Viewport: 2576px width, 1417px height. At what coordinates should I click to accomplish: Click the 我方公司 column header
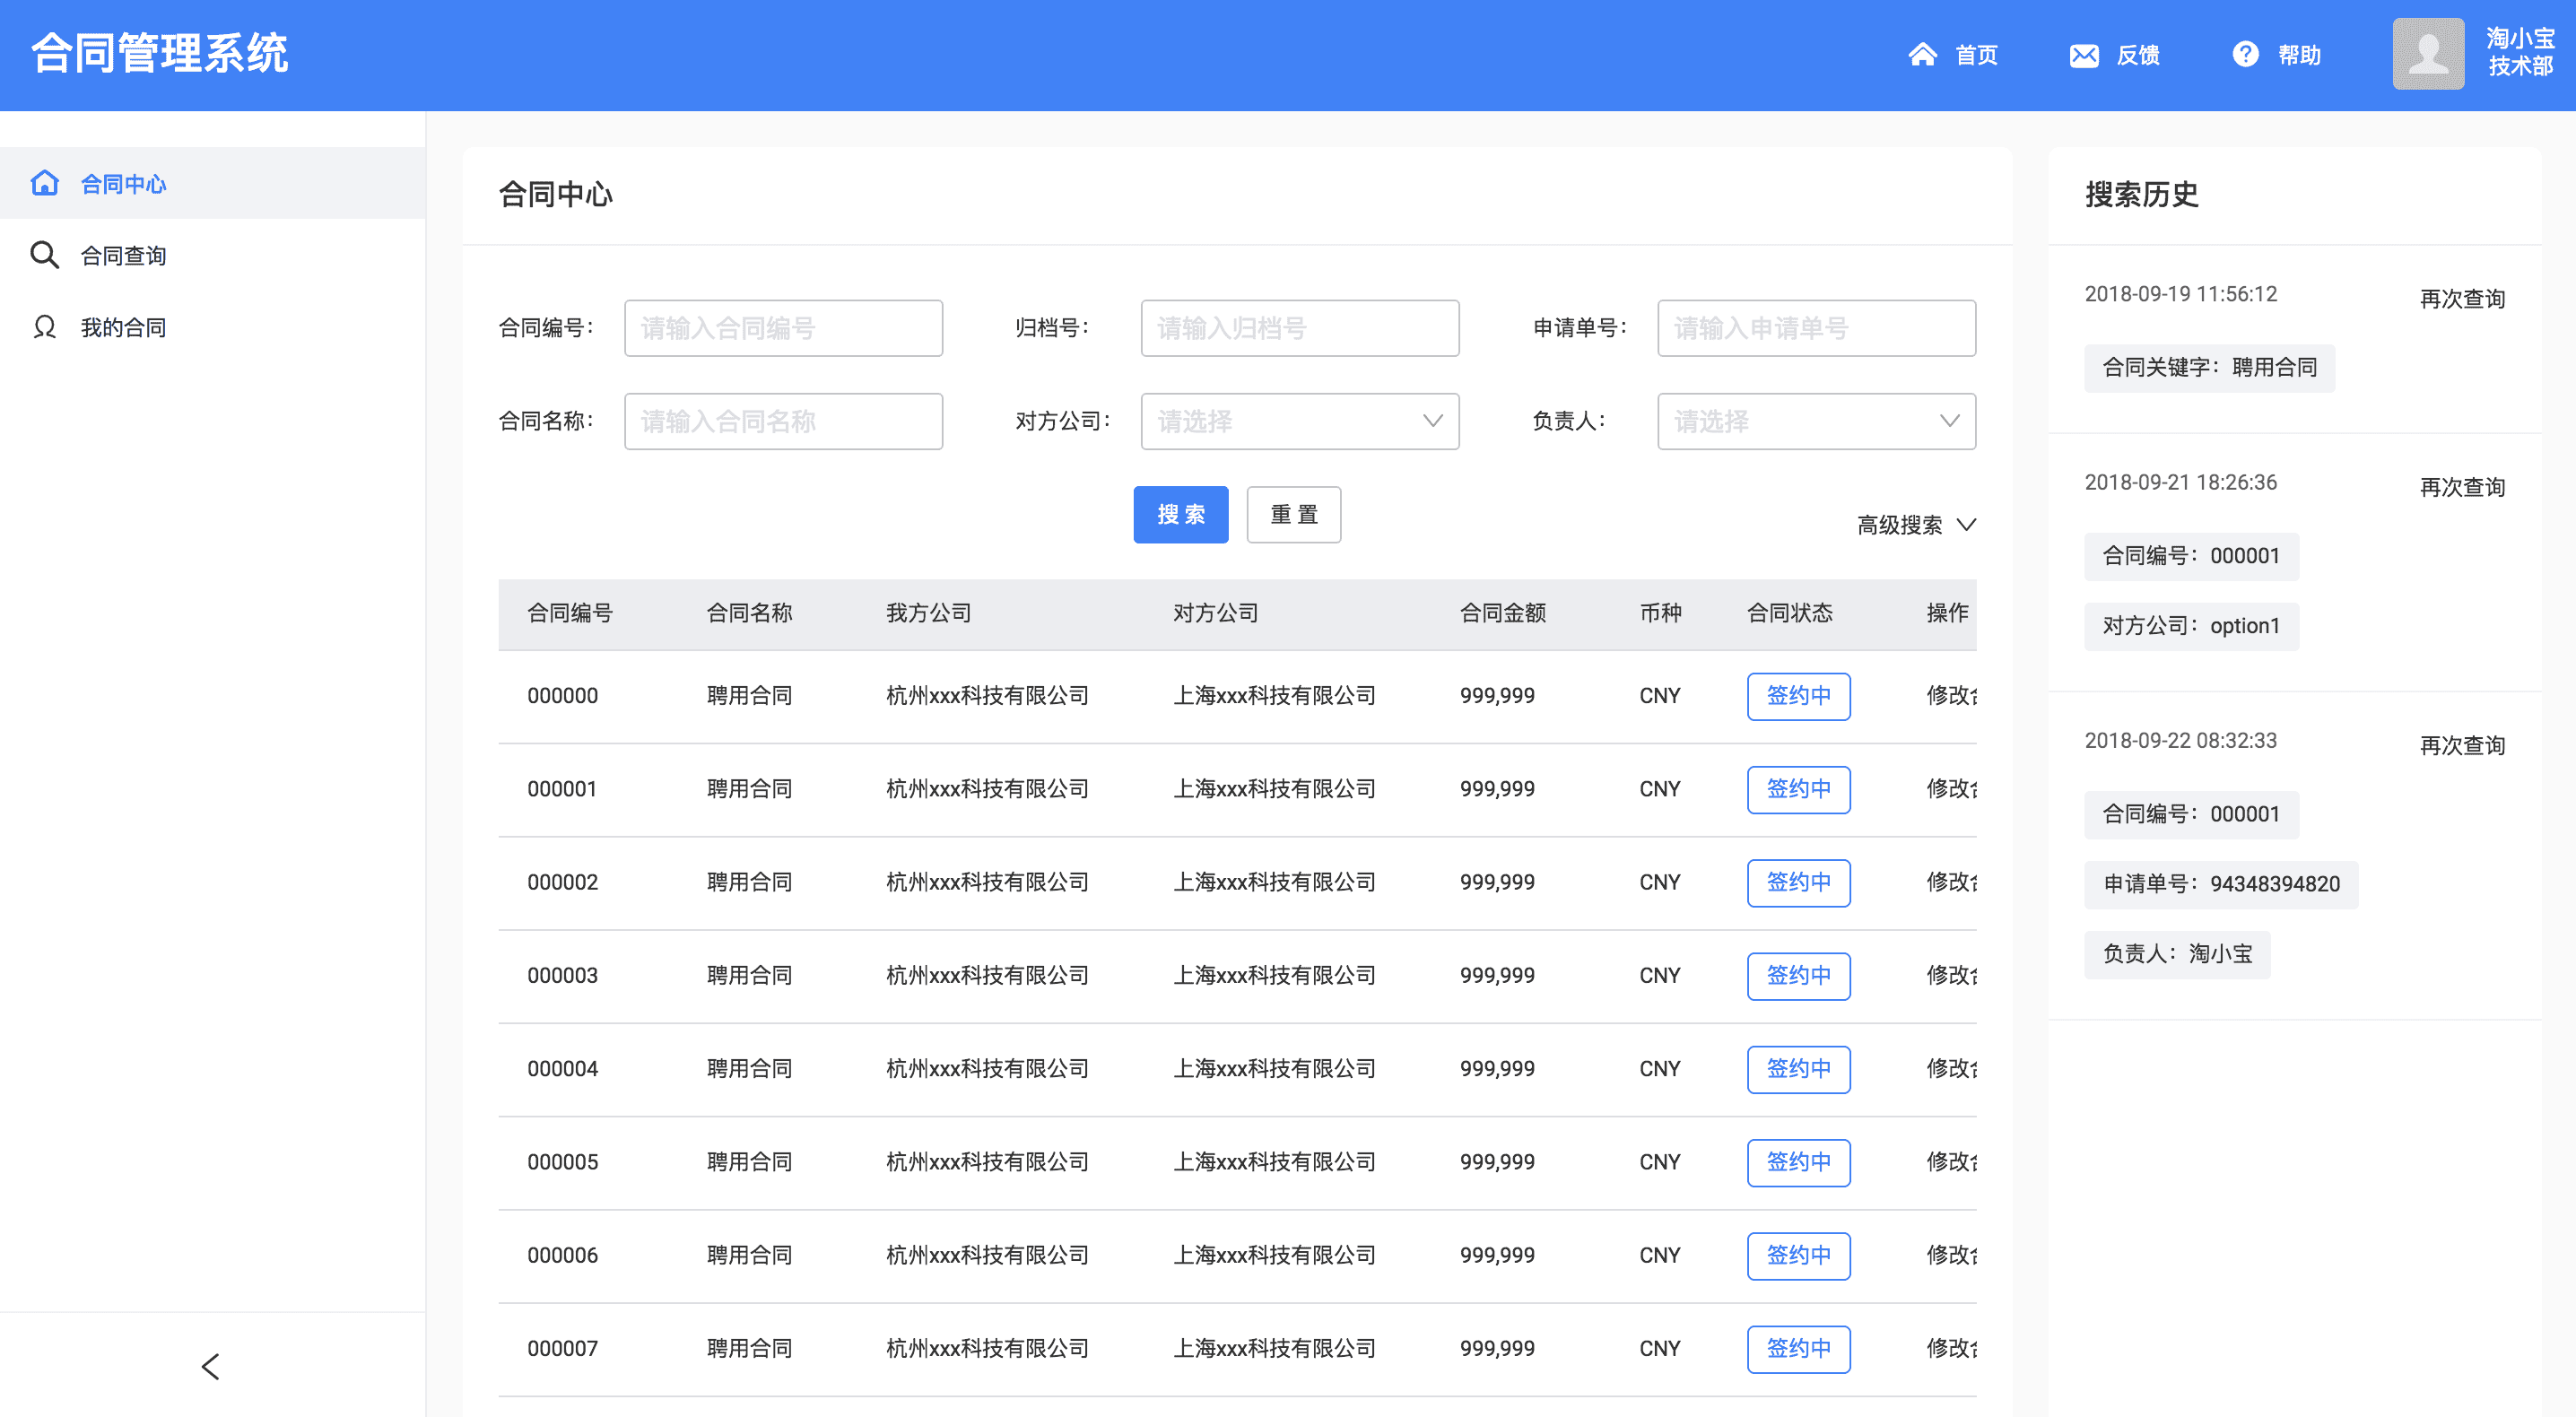pos(929,614)
